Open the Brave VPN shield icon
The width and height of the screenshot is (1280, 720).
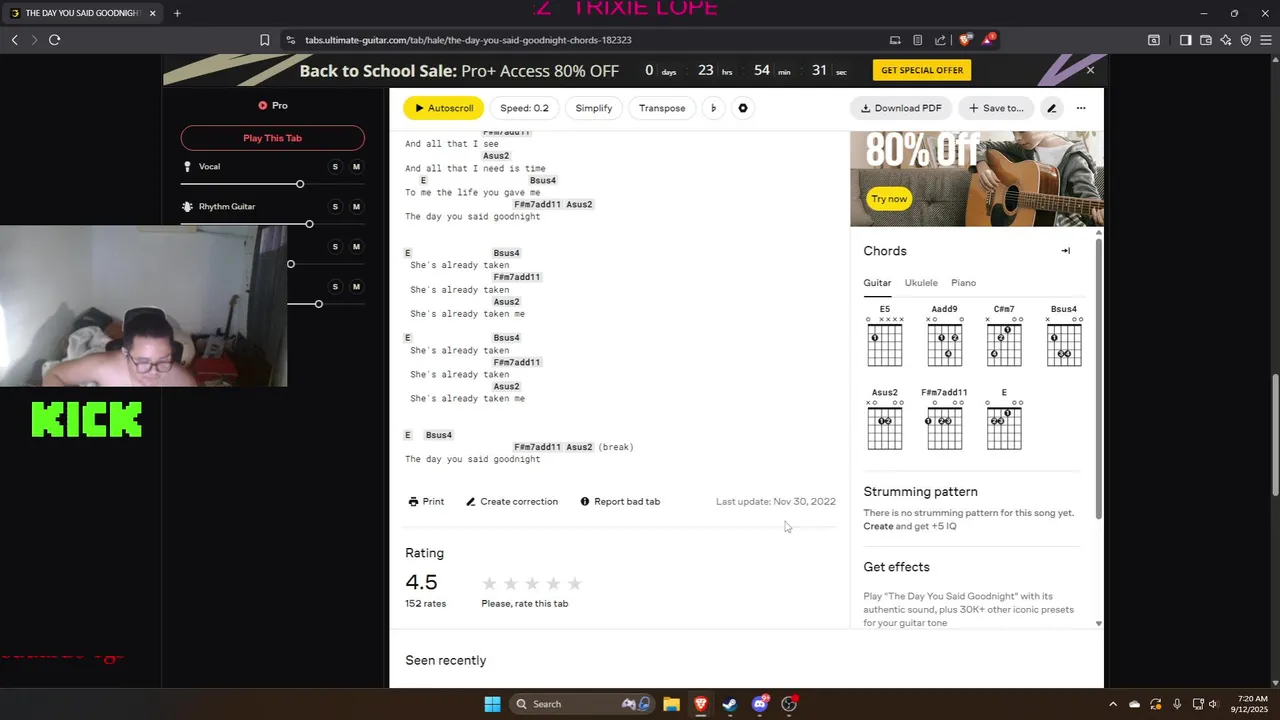click(1246, 40)
